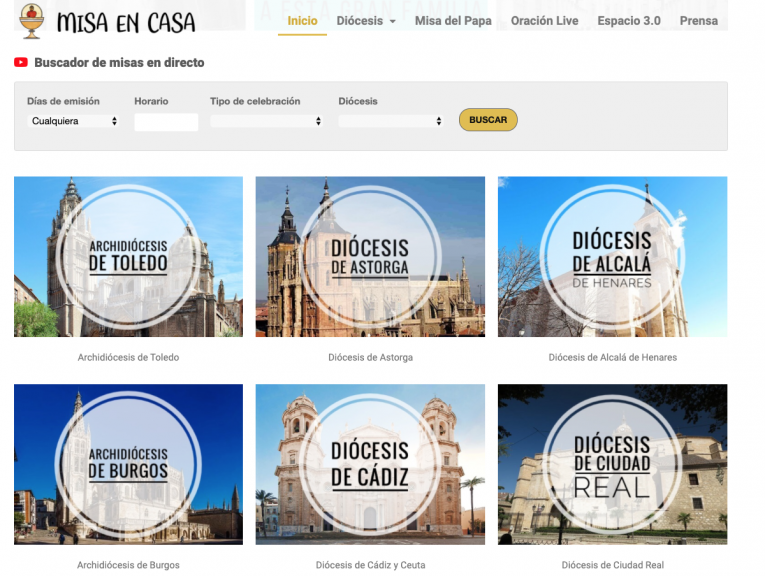Click the MISA EN CASA site title
Screen dimensions: 765x576
click(126, 22)
